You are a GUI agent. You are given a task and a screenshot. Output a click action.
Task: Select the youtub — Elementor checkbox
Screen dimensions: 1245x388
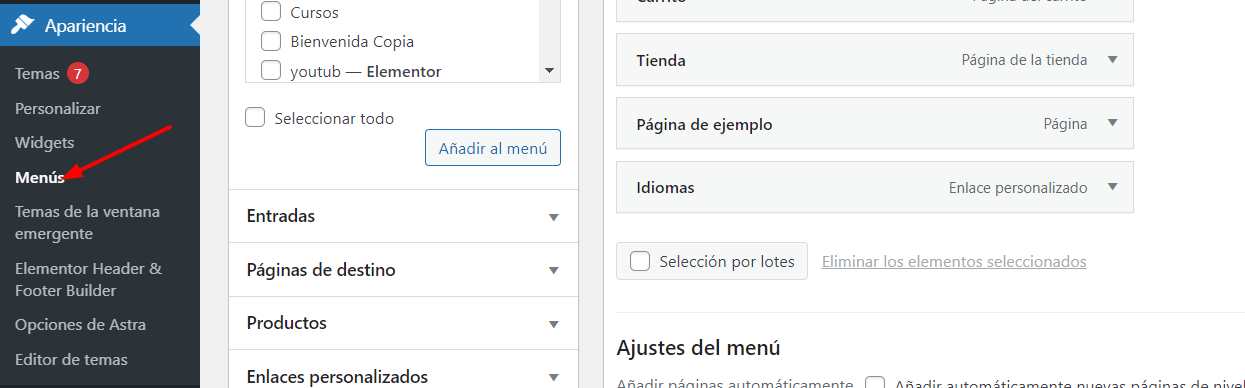pos(270,71)
